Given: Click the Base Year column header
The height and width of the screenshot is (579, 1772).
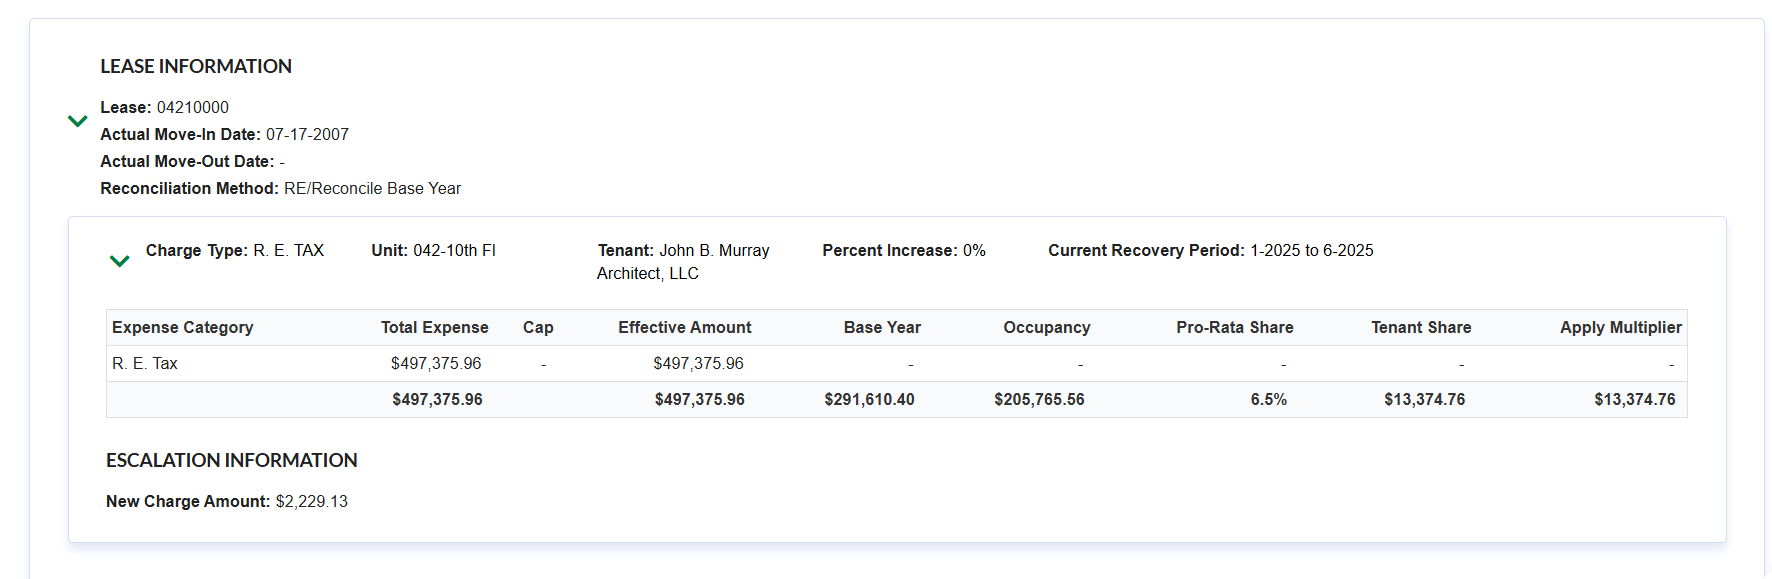Looking at the screenshot, I should point(882,327).
